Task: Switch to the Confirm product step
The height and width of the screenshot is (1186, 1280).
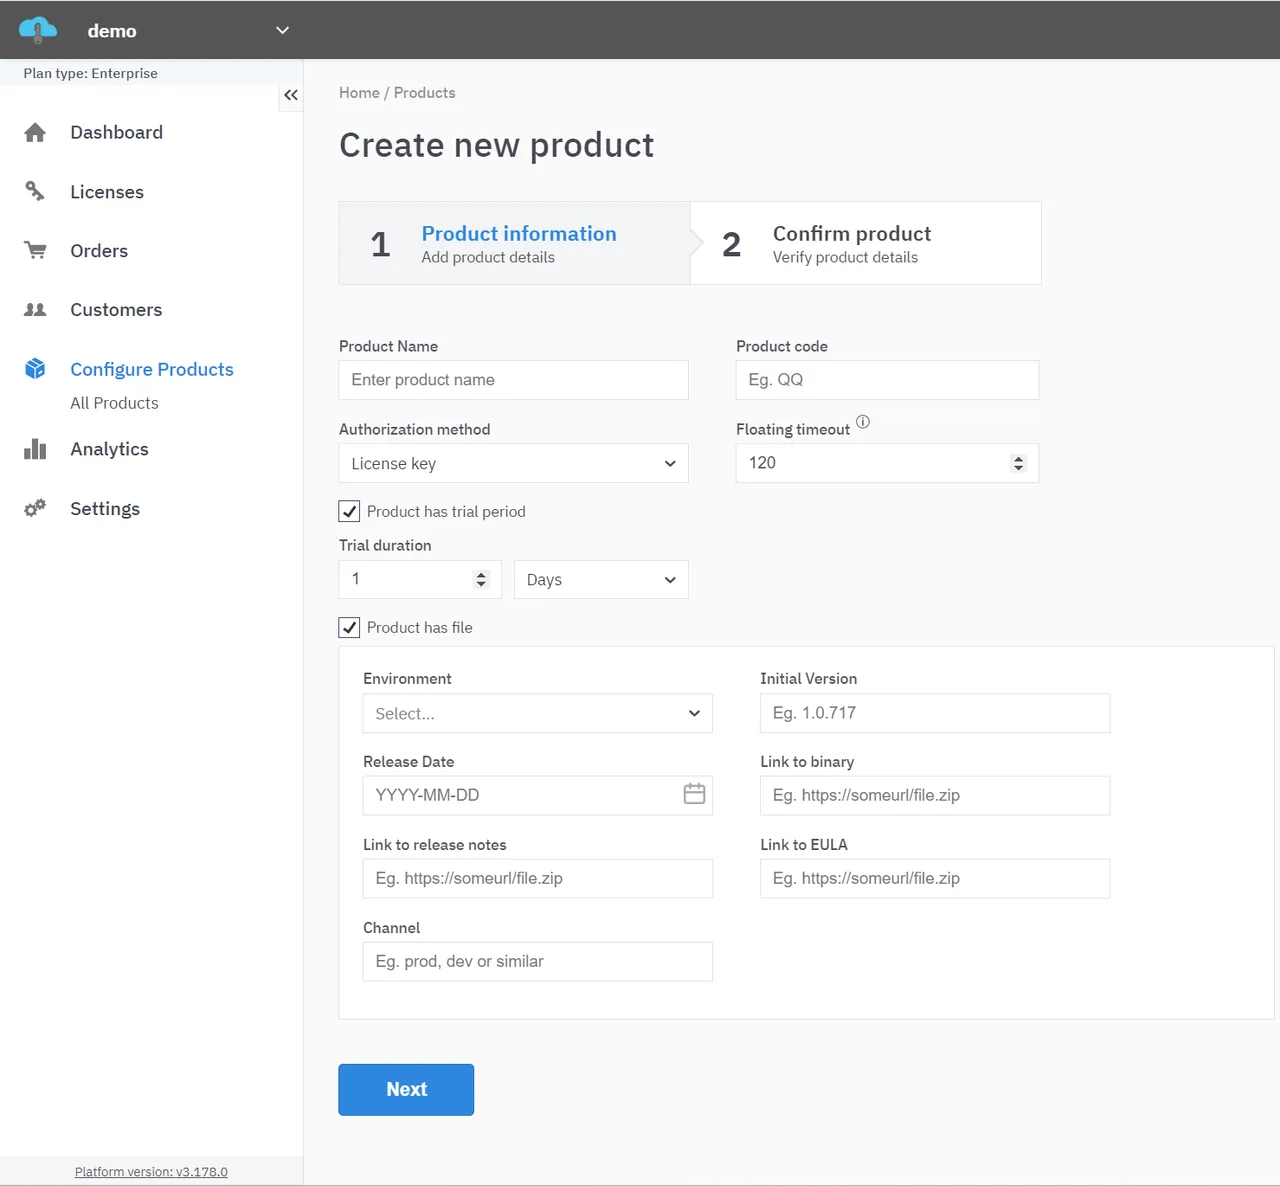Action: 851,242
